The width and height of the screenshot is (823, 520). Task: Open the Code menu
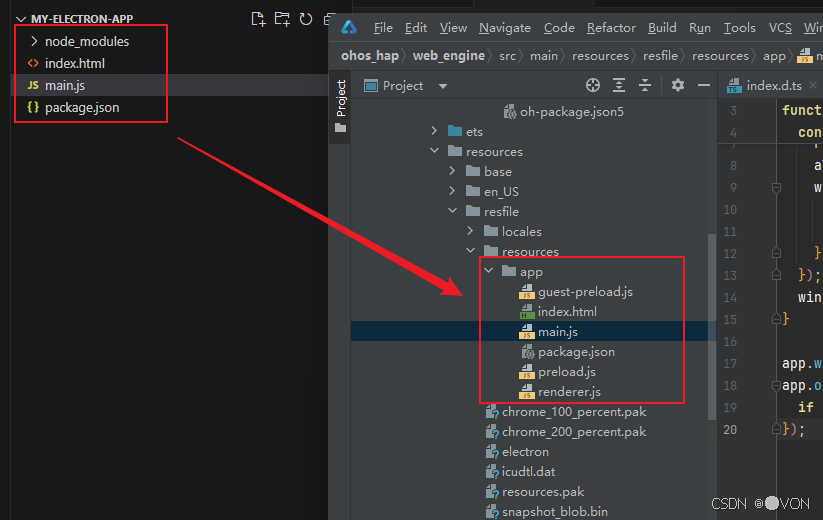click(559, 28)
